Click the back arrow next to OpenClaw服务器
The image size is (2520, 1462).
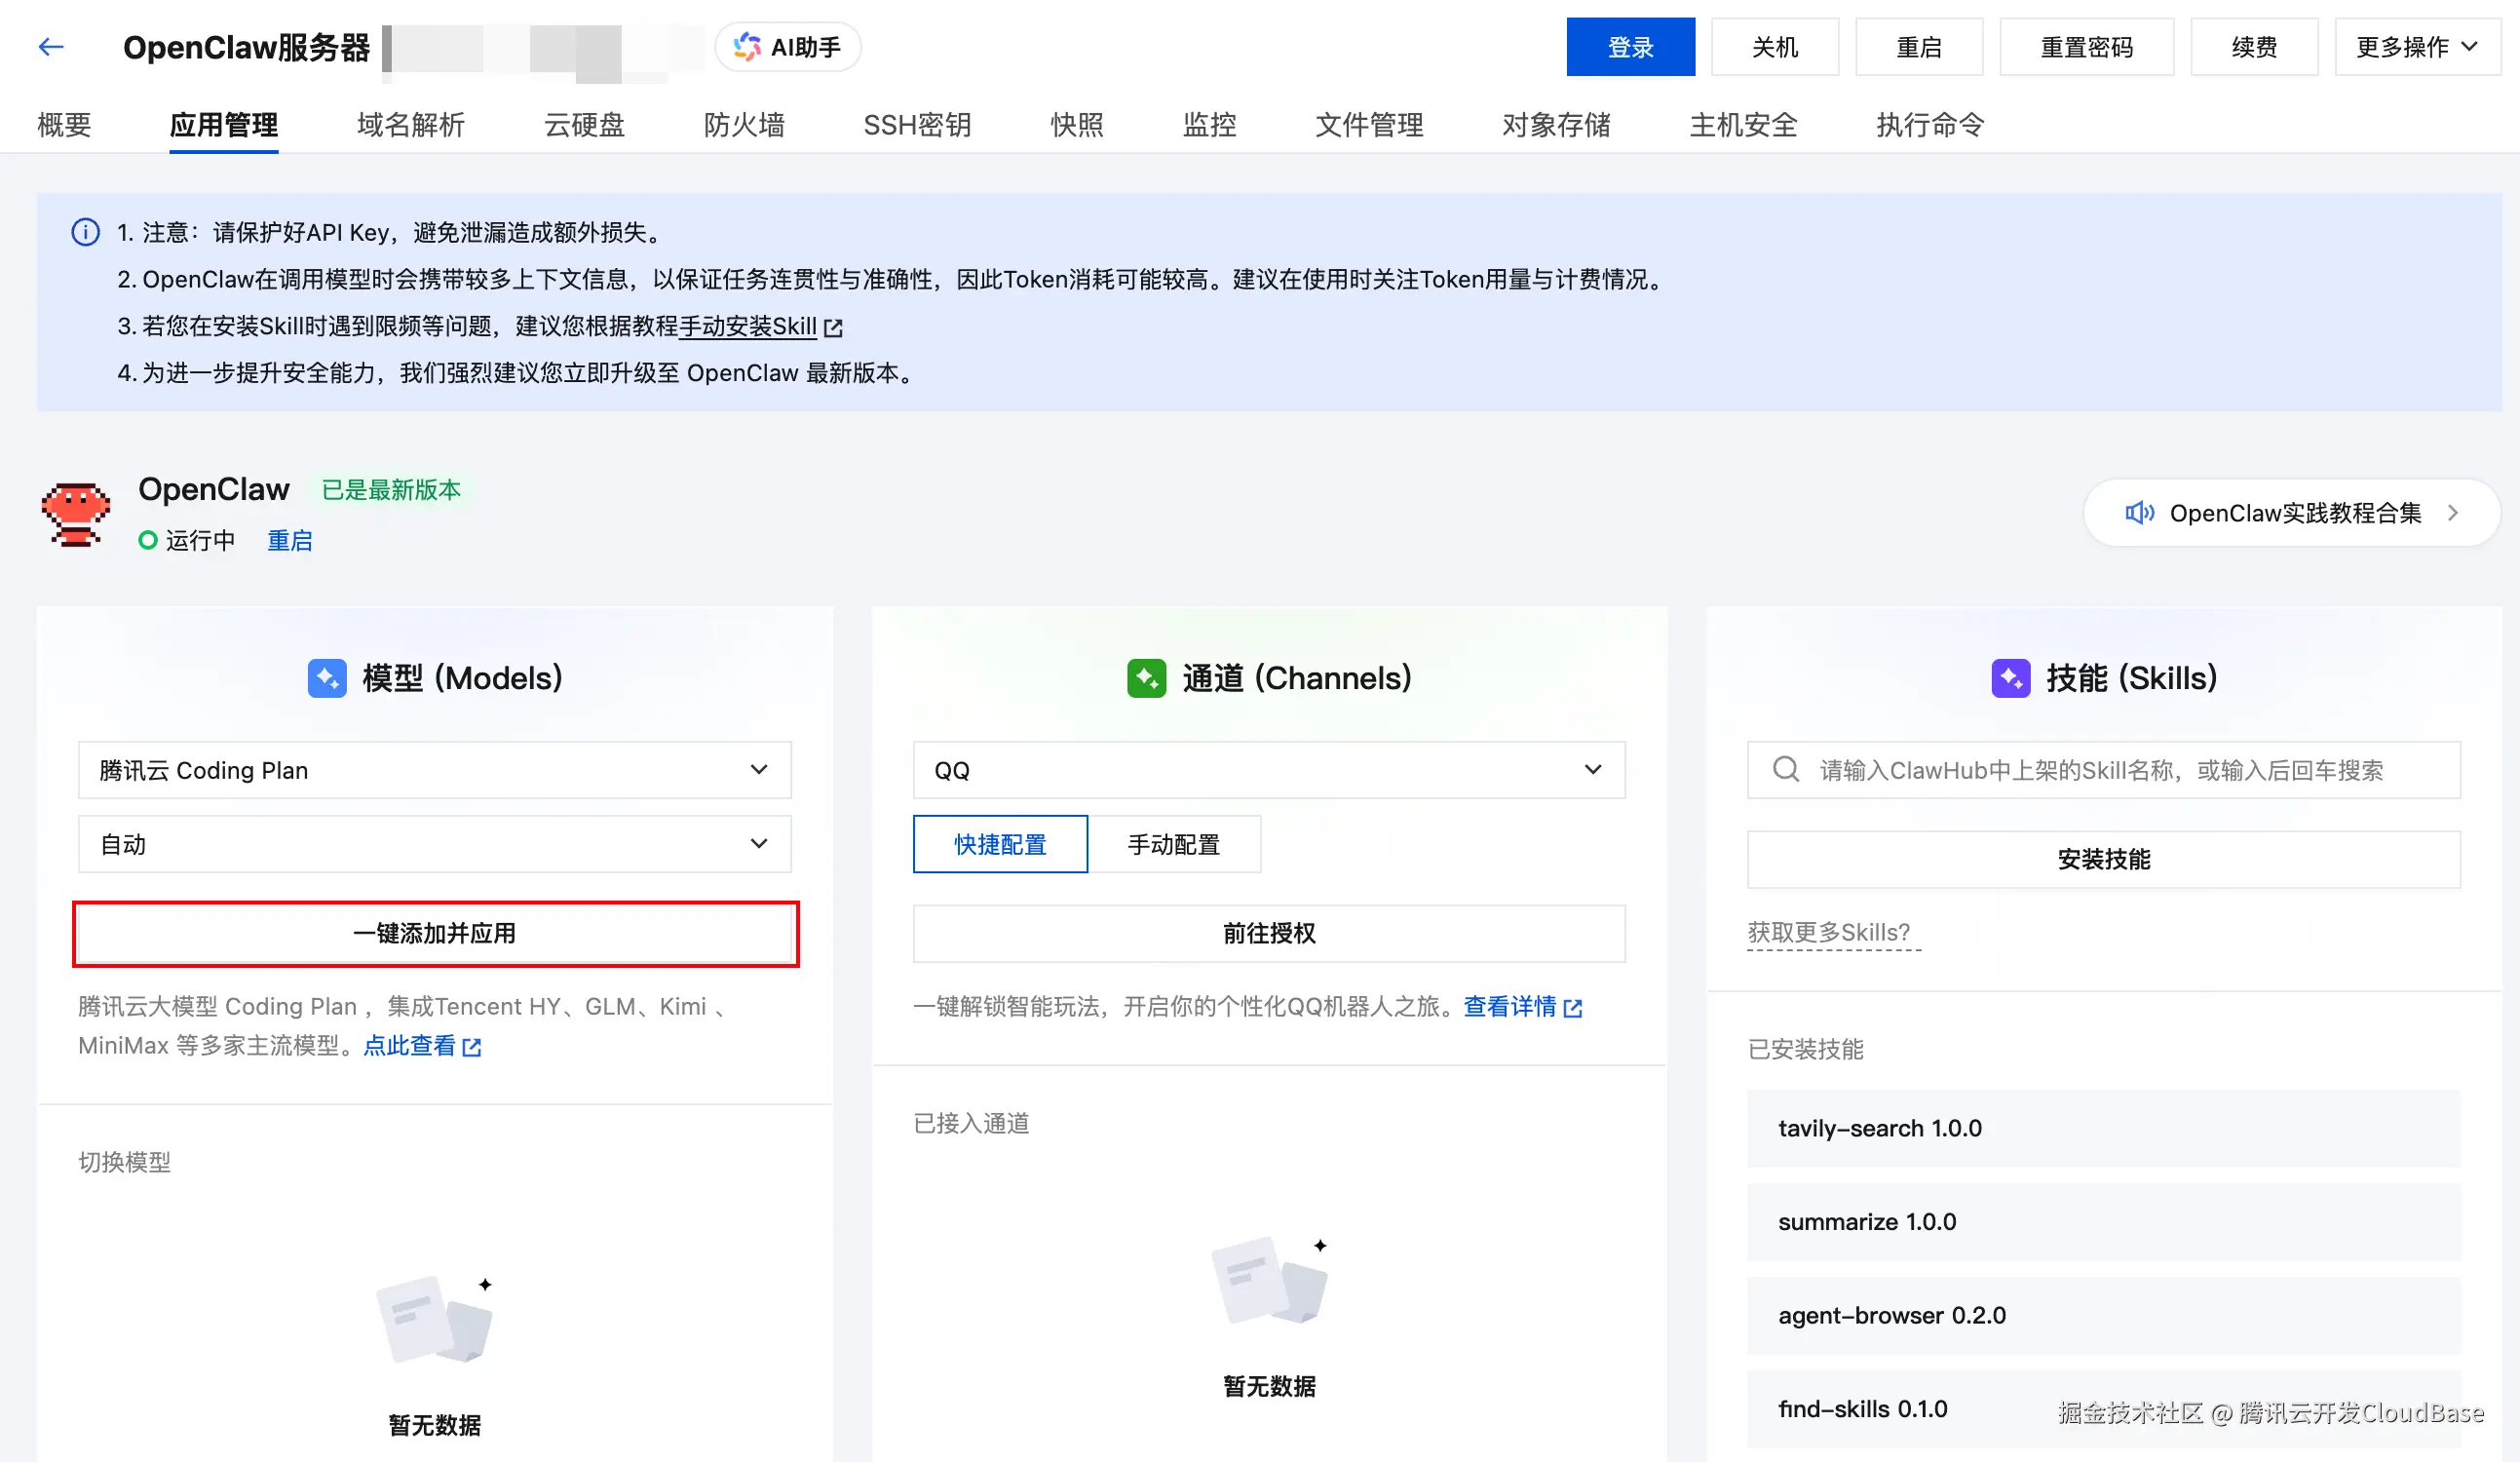coord(50,46)
